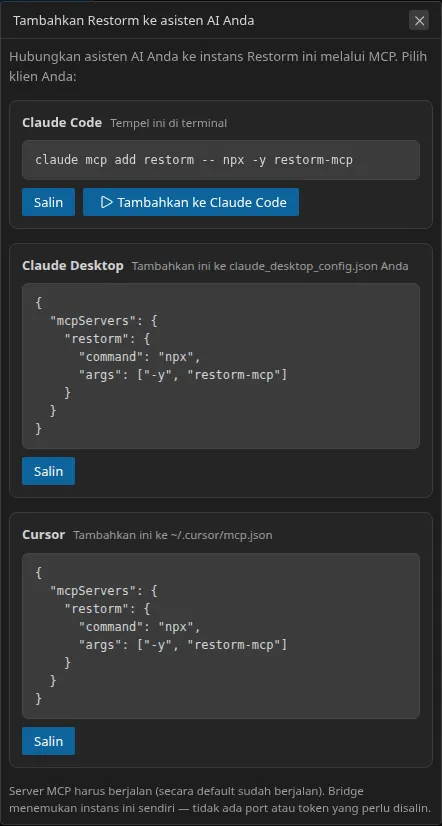
Task: Click the "command": "npx" line in Claude Desktop block
Action: click(x=140, y=357)
